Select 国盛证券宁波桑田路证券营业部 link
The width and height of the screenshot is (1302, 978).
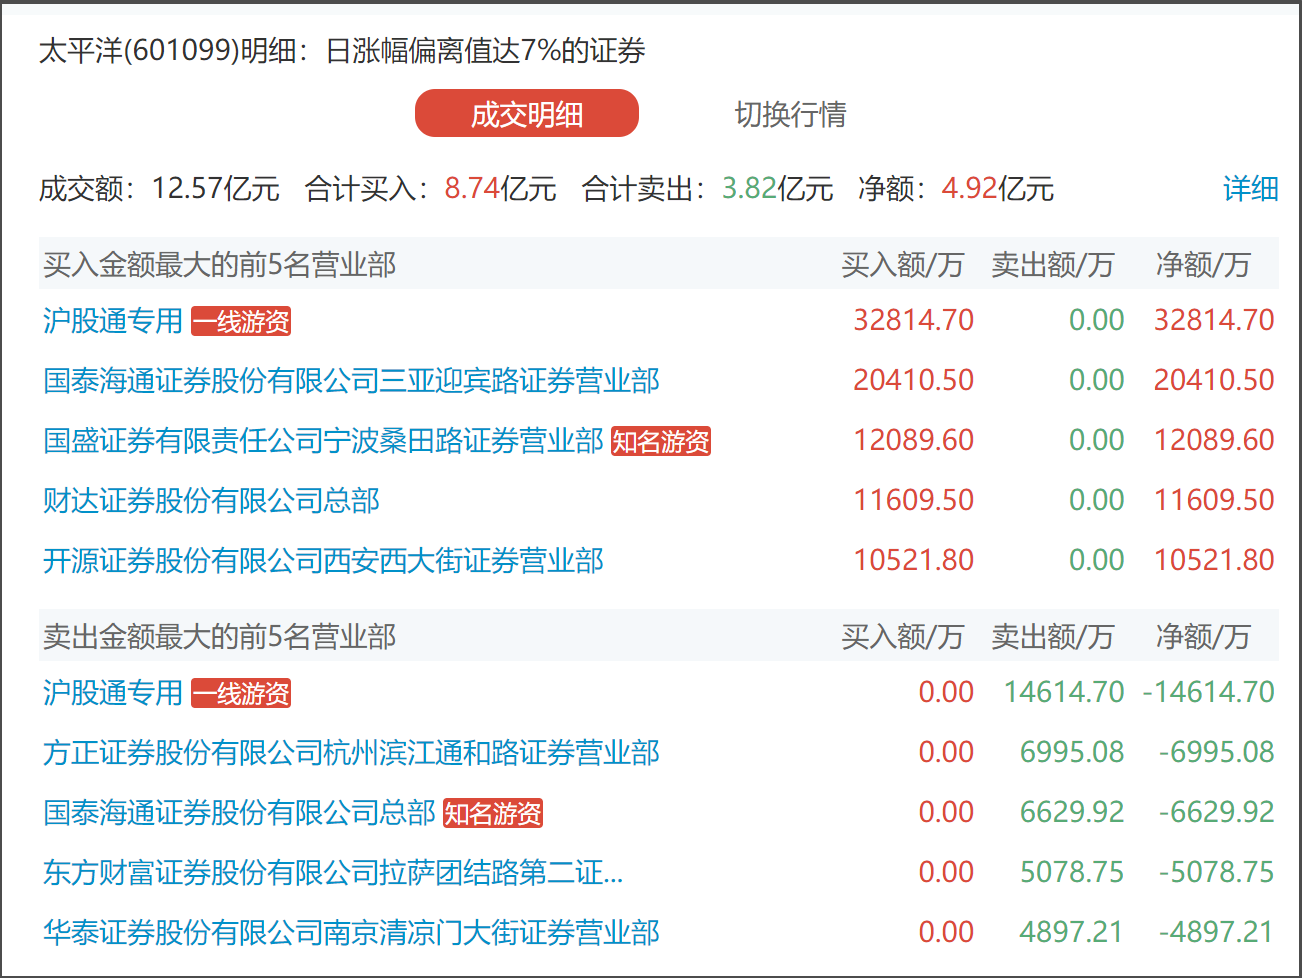pos(323,441)
